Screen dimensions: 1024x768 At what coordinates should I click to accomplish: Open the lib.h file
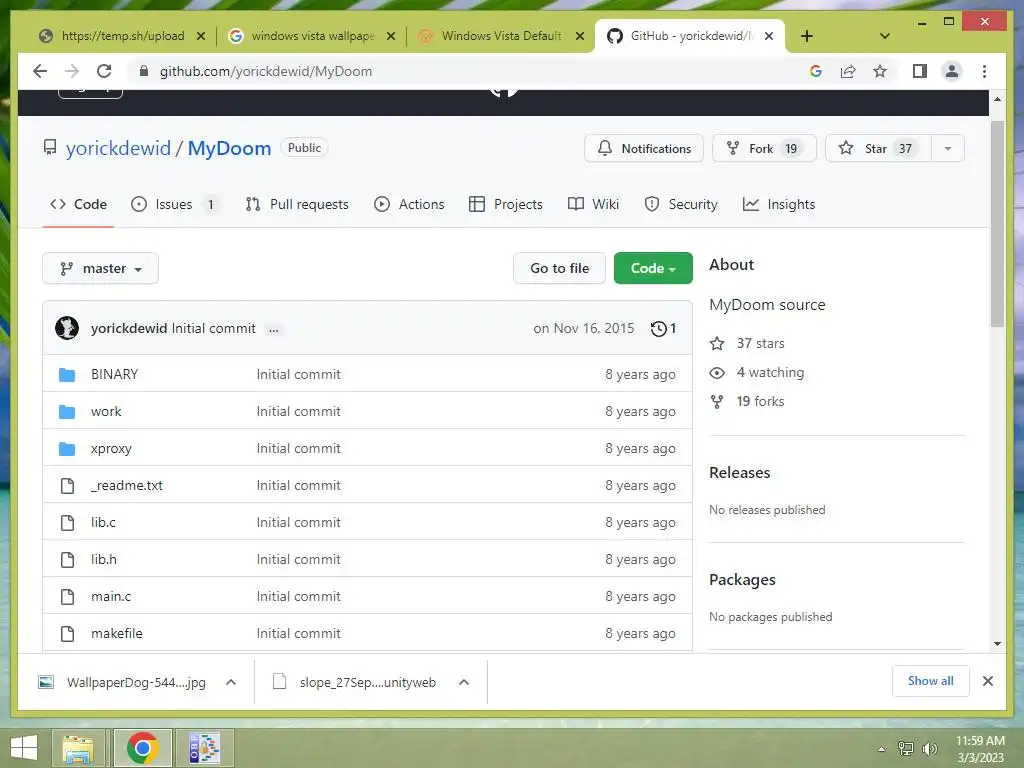104,560
